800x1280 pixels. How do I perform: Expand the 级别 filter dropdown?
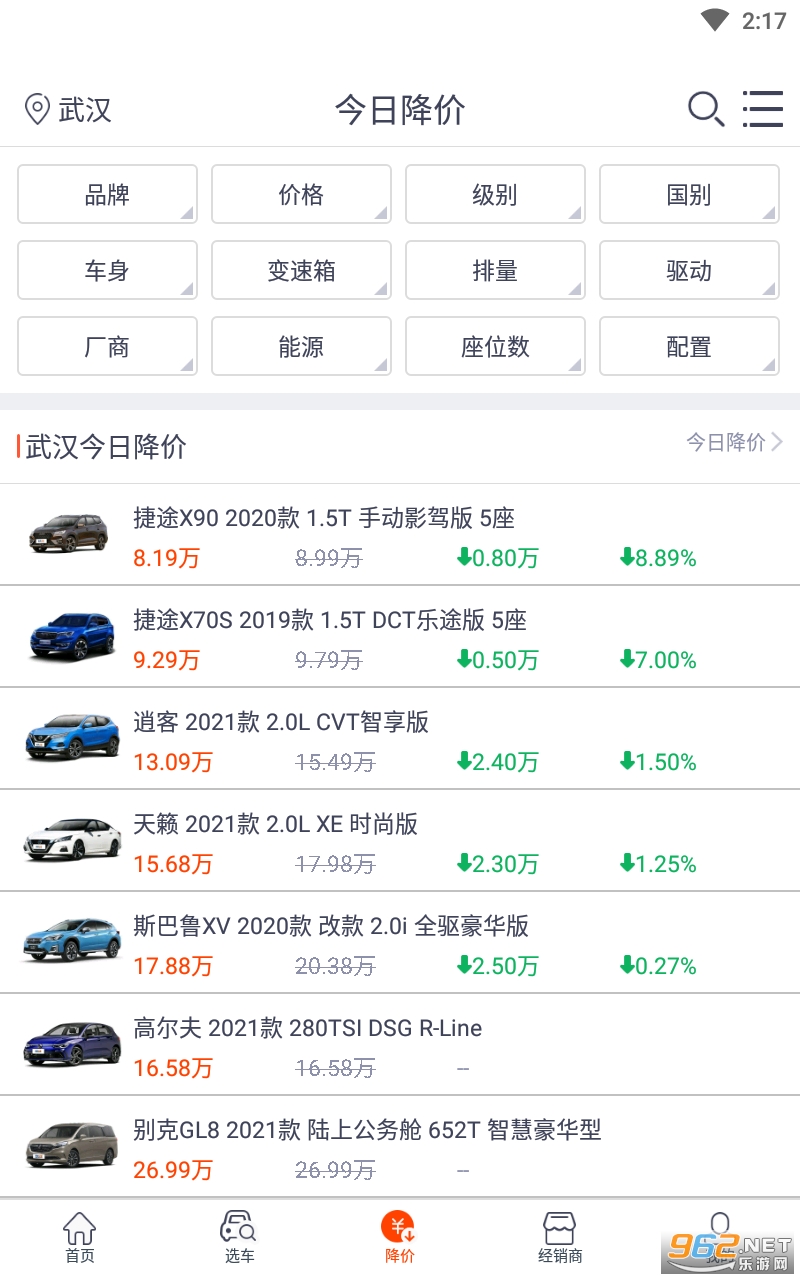click(495, 194)
